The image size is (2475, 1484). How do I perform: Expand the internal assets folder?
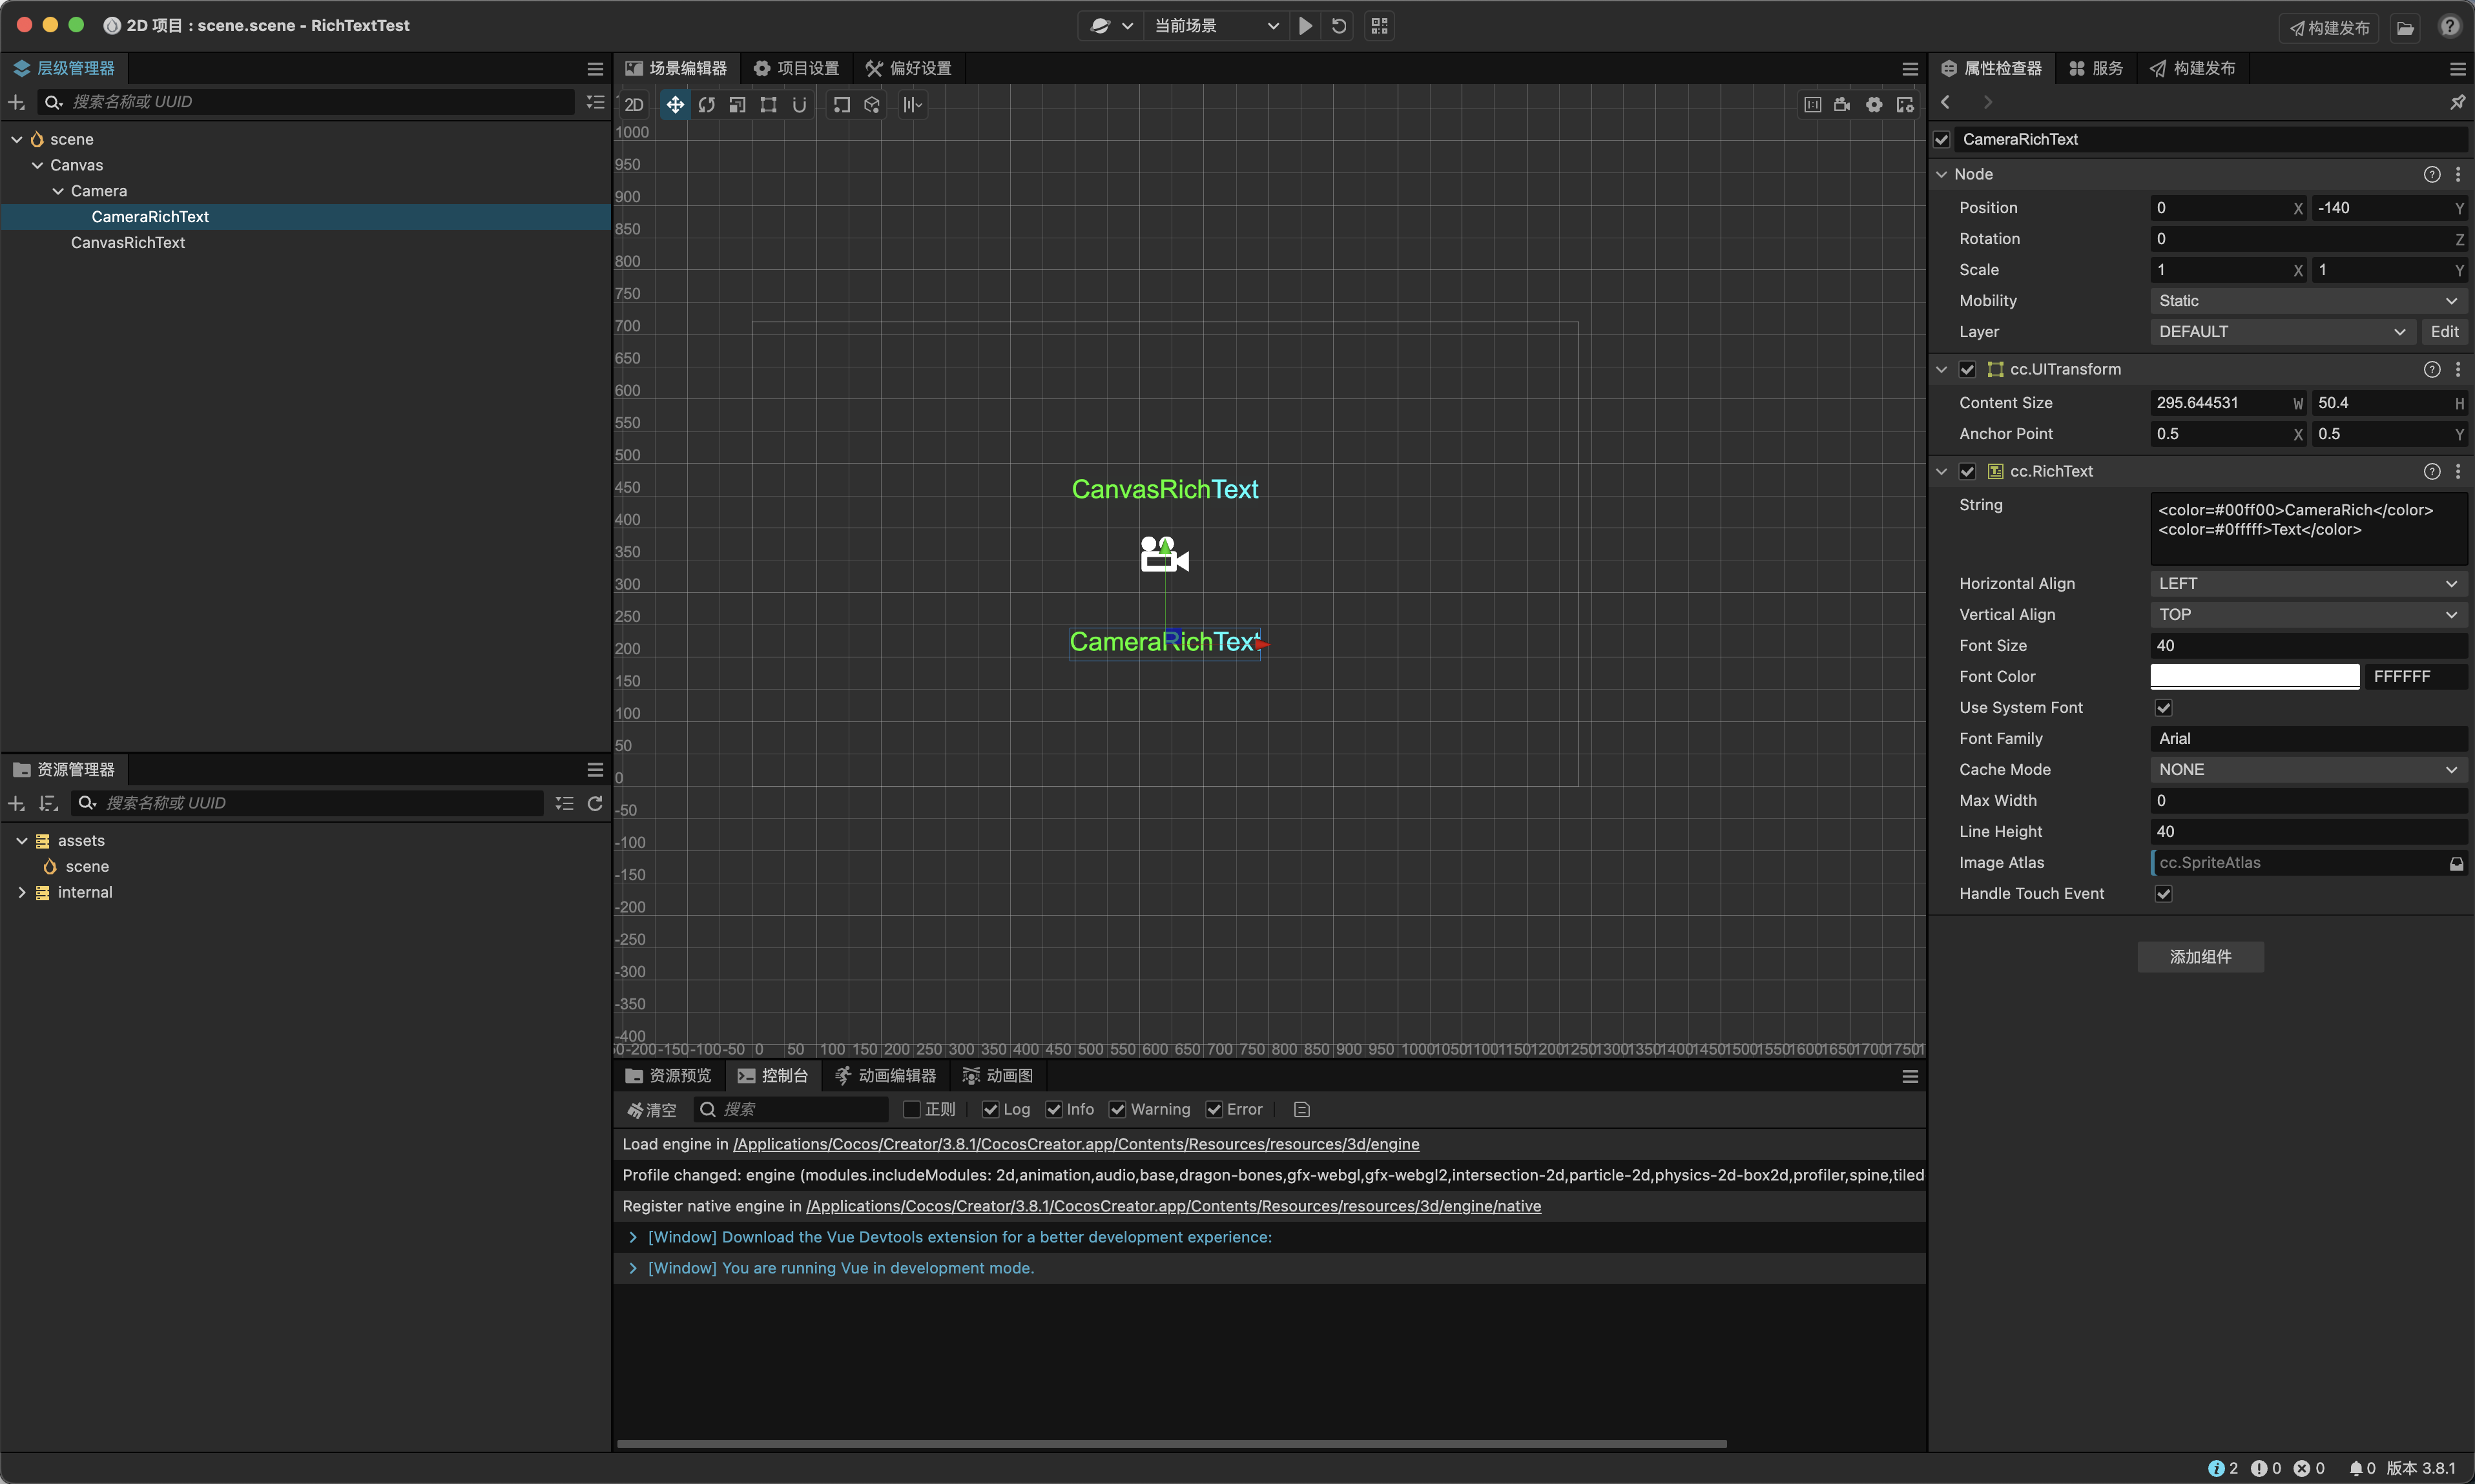pos(22,893)
